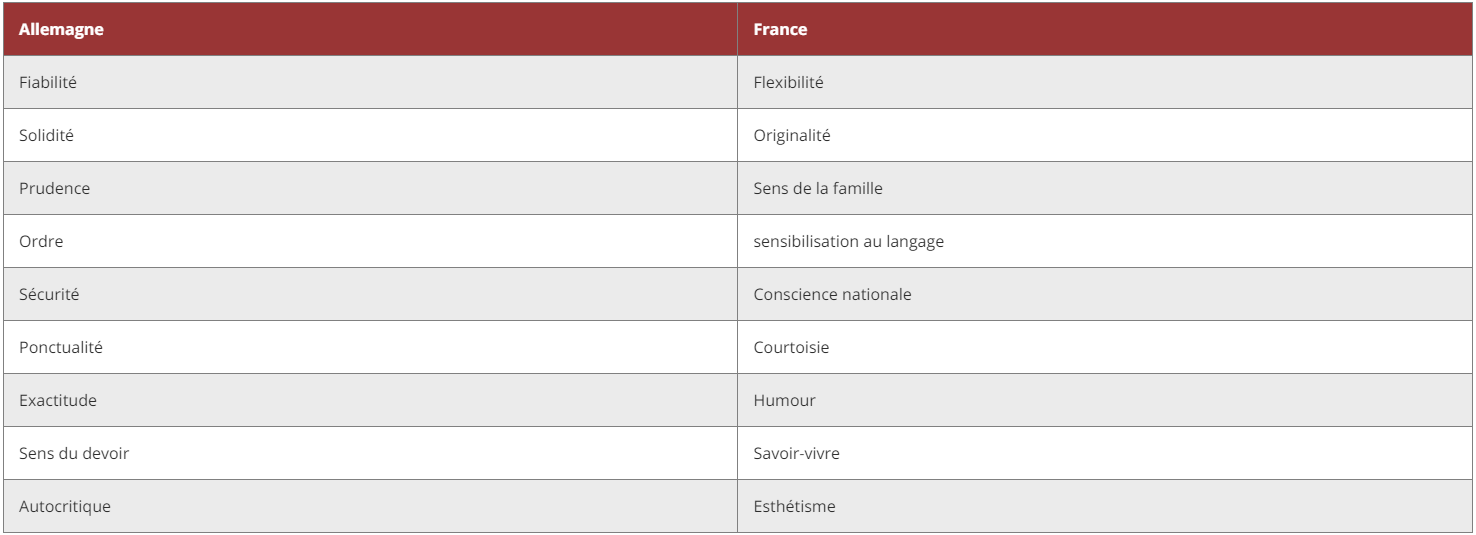Screen dimensions: 1476x535
Task: Click Conscience nationale cell
Action: (1105, 294)
